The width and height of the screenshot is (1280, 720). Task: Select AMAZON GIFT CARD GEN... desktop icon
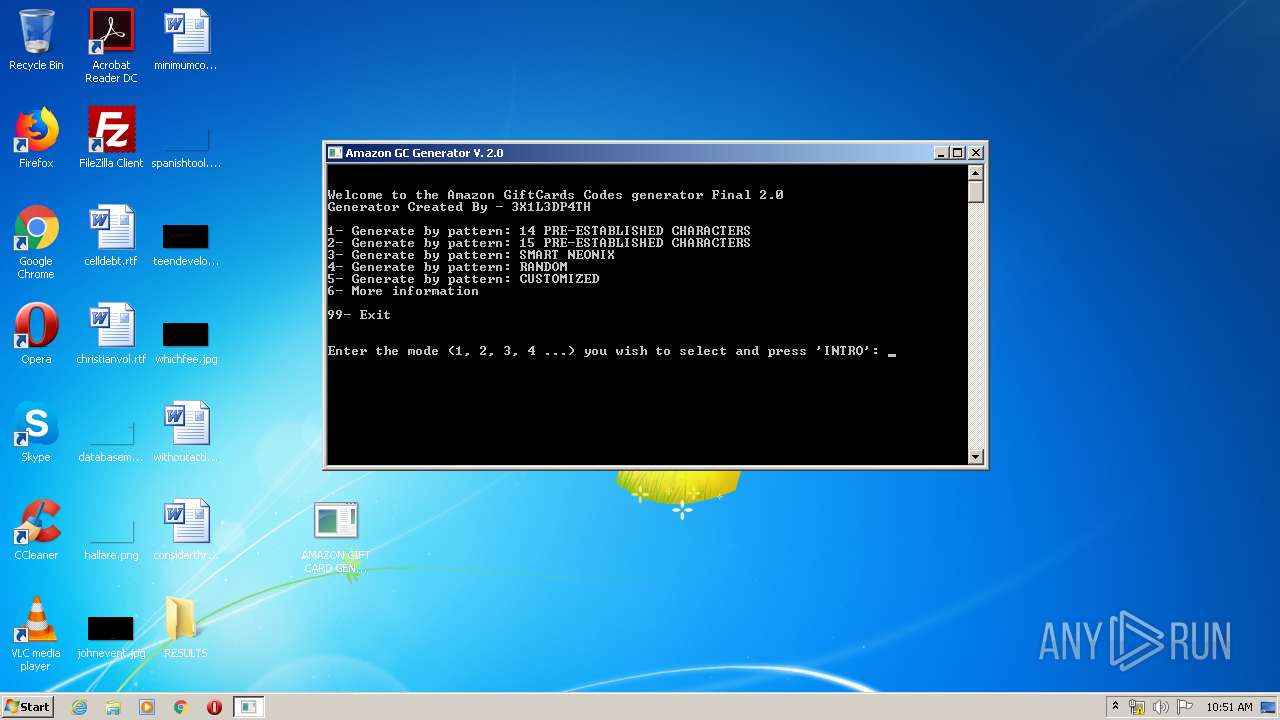pos(336,537)
